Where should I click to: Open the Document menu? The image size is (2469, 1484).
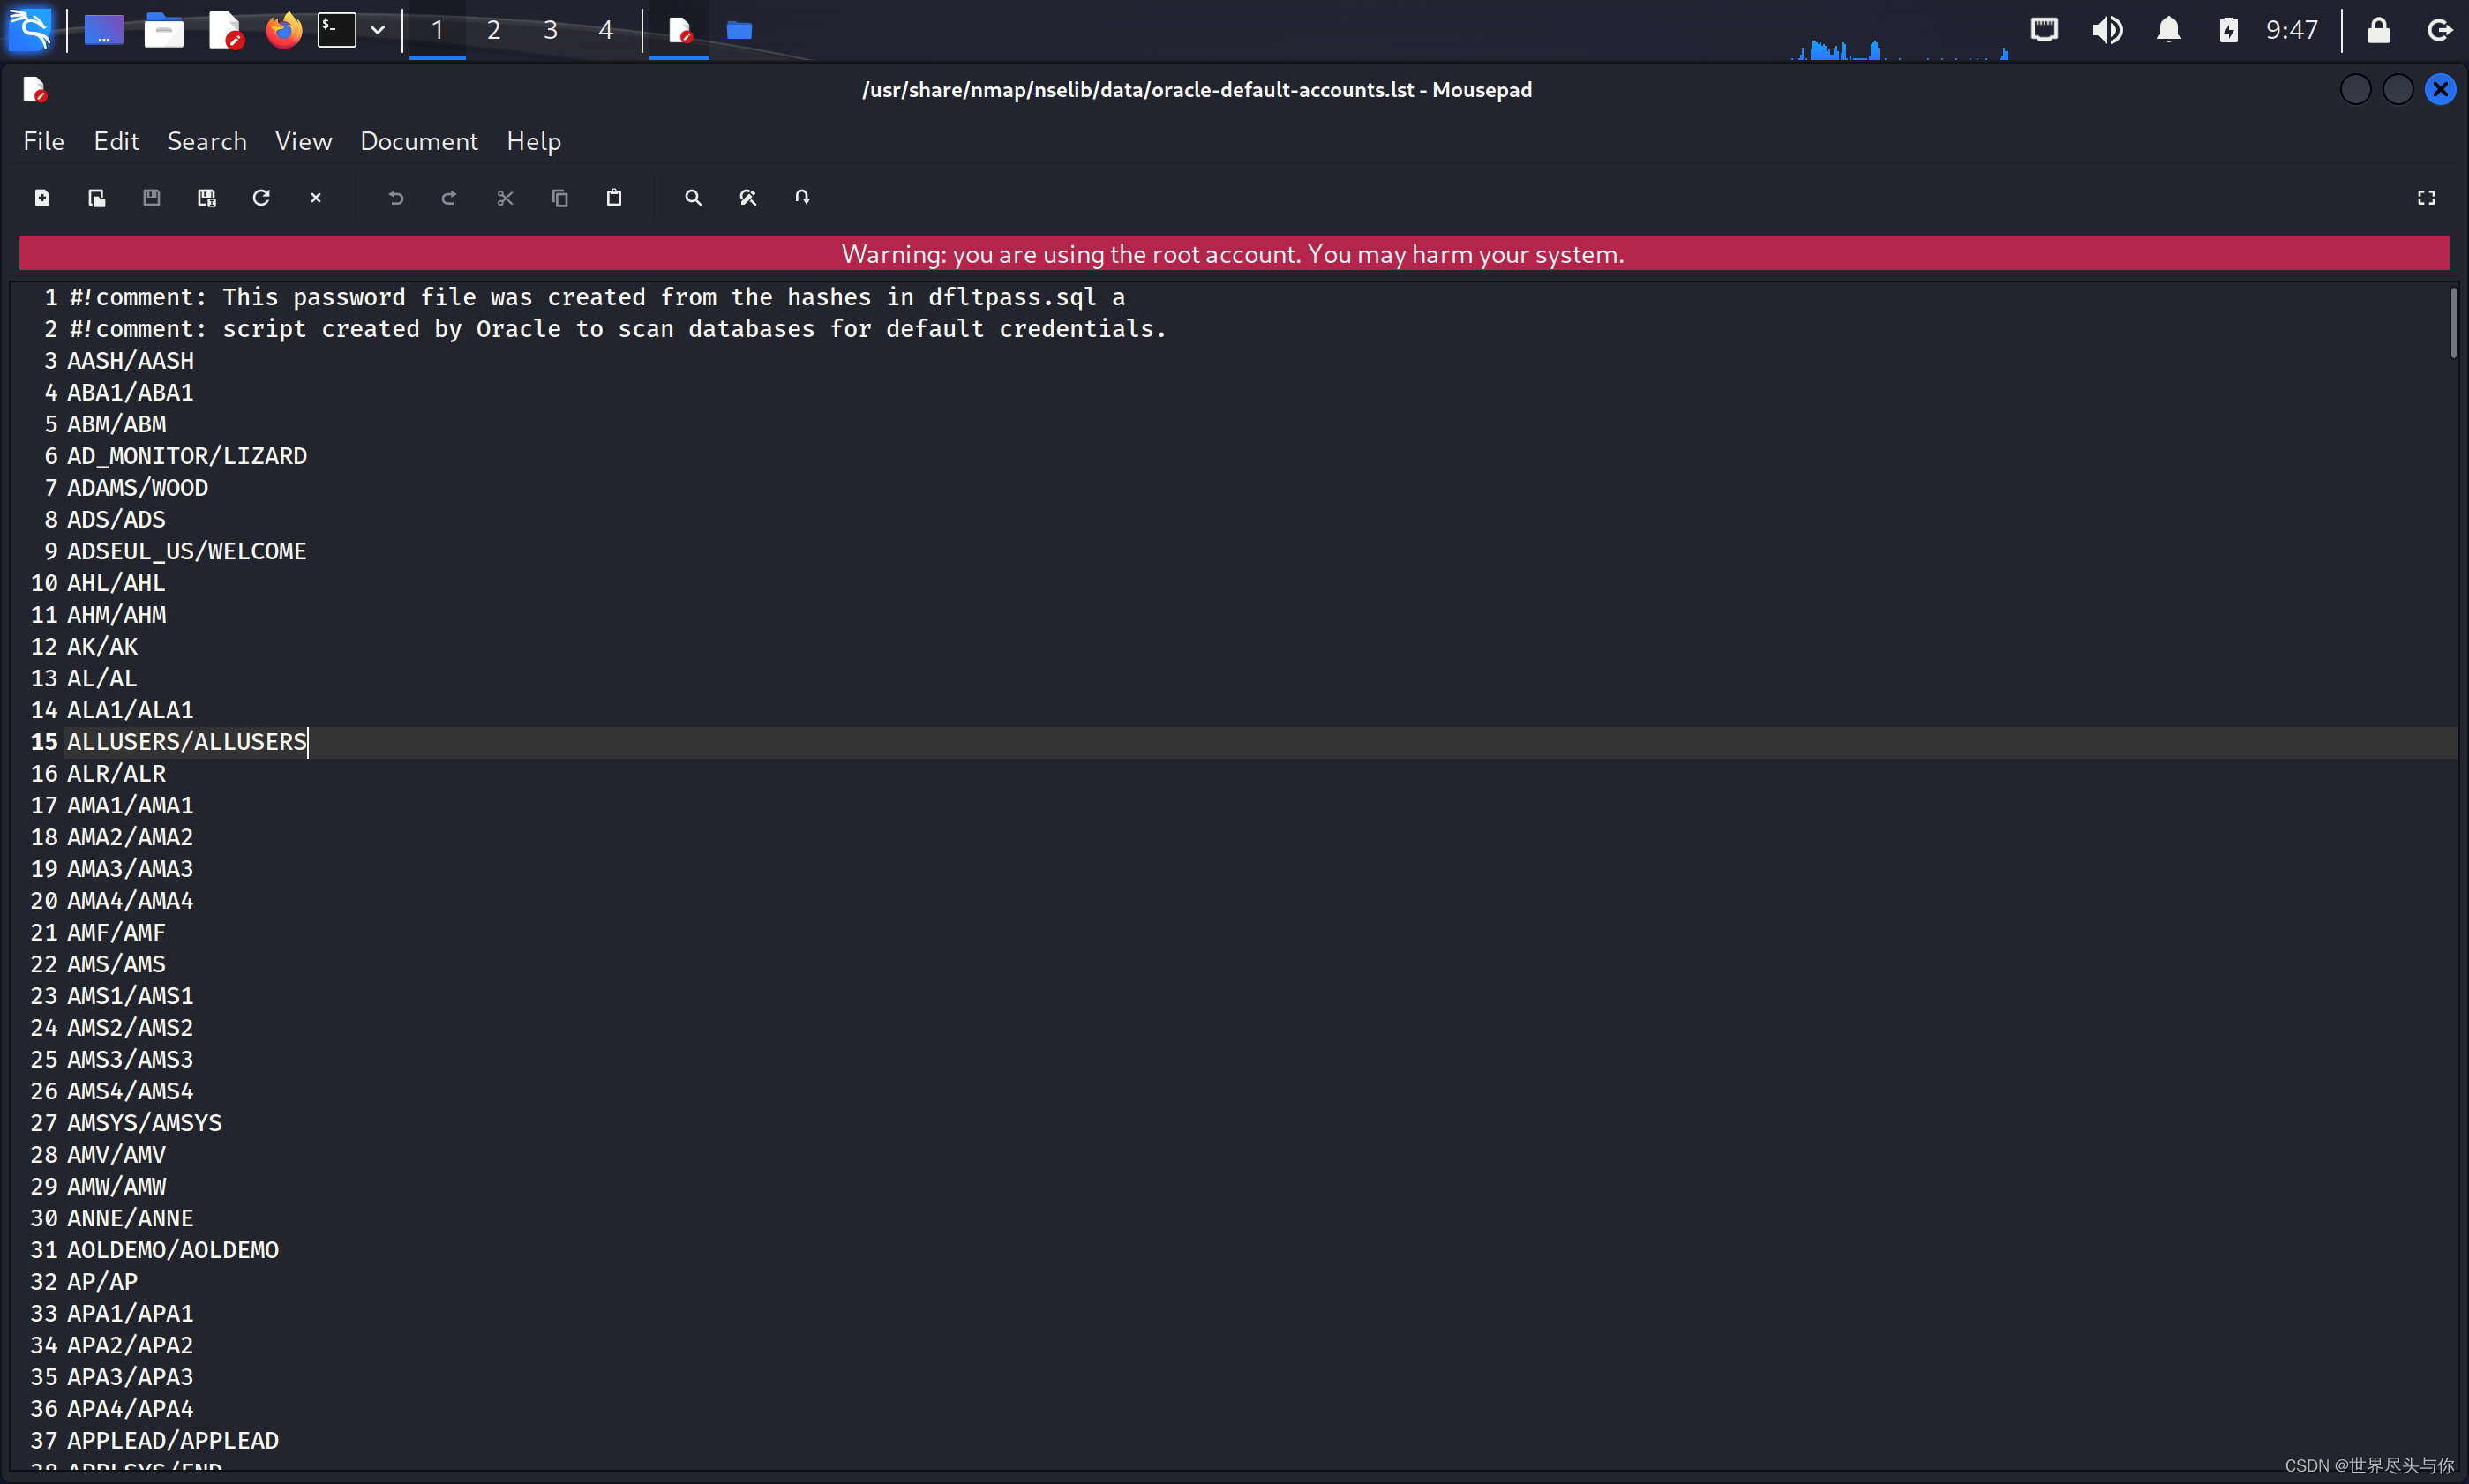click(x=419, y=141)
